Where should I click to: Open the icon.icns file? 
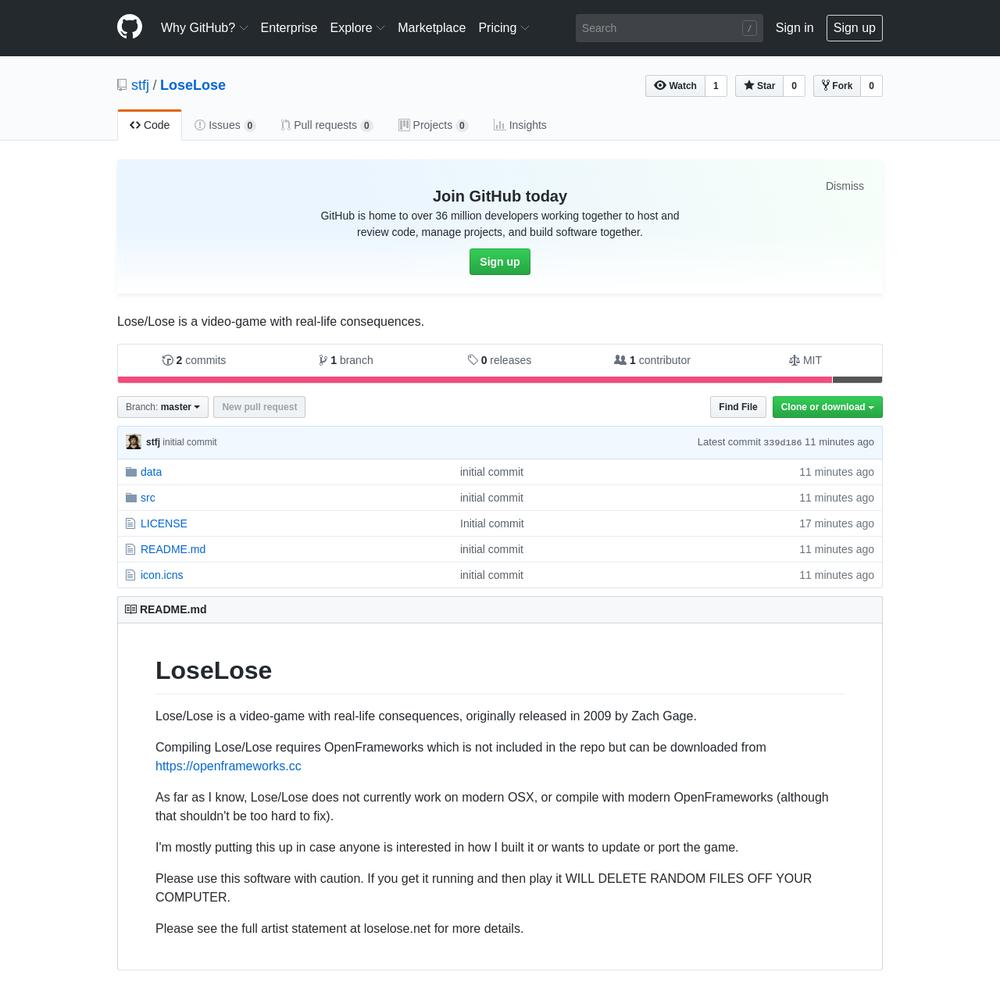161,575
